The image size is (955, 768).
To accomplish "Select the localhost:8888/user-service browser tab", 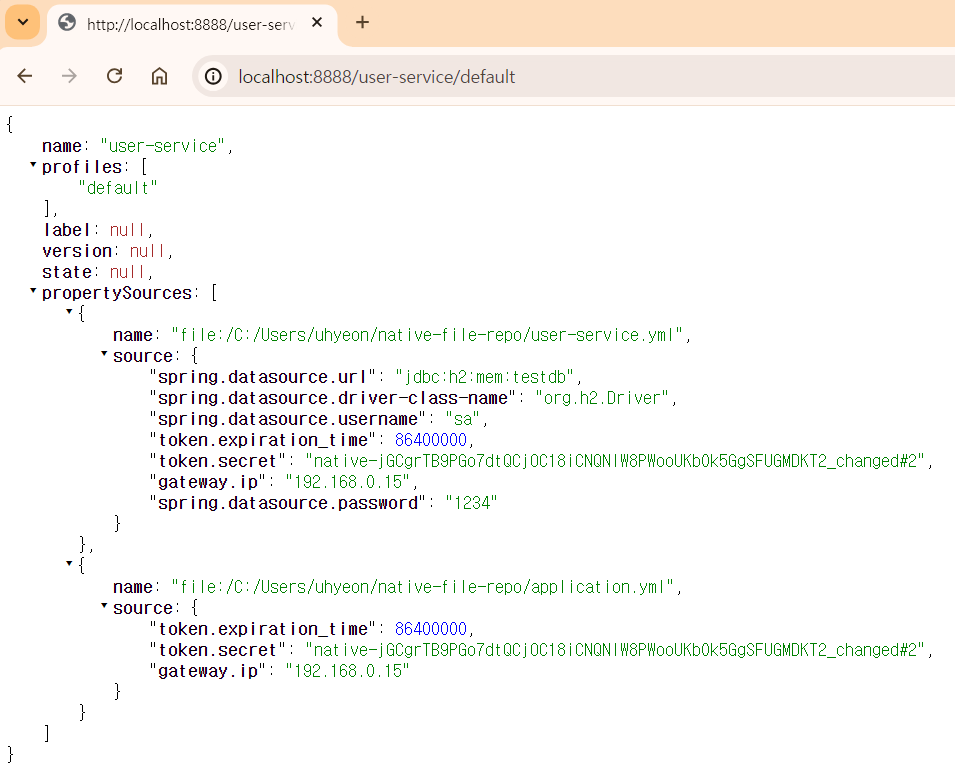I will click(x=192, y=24).
